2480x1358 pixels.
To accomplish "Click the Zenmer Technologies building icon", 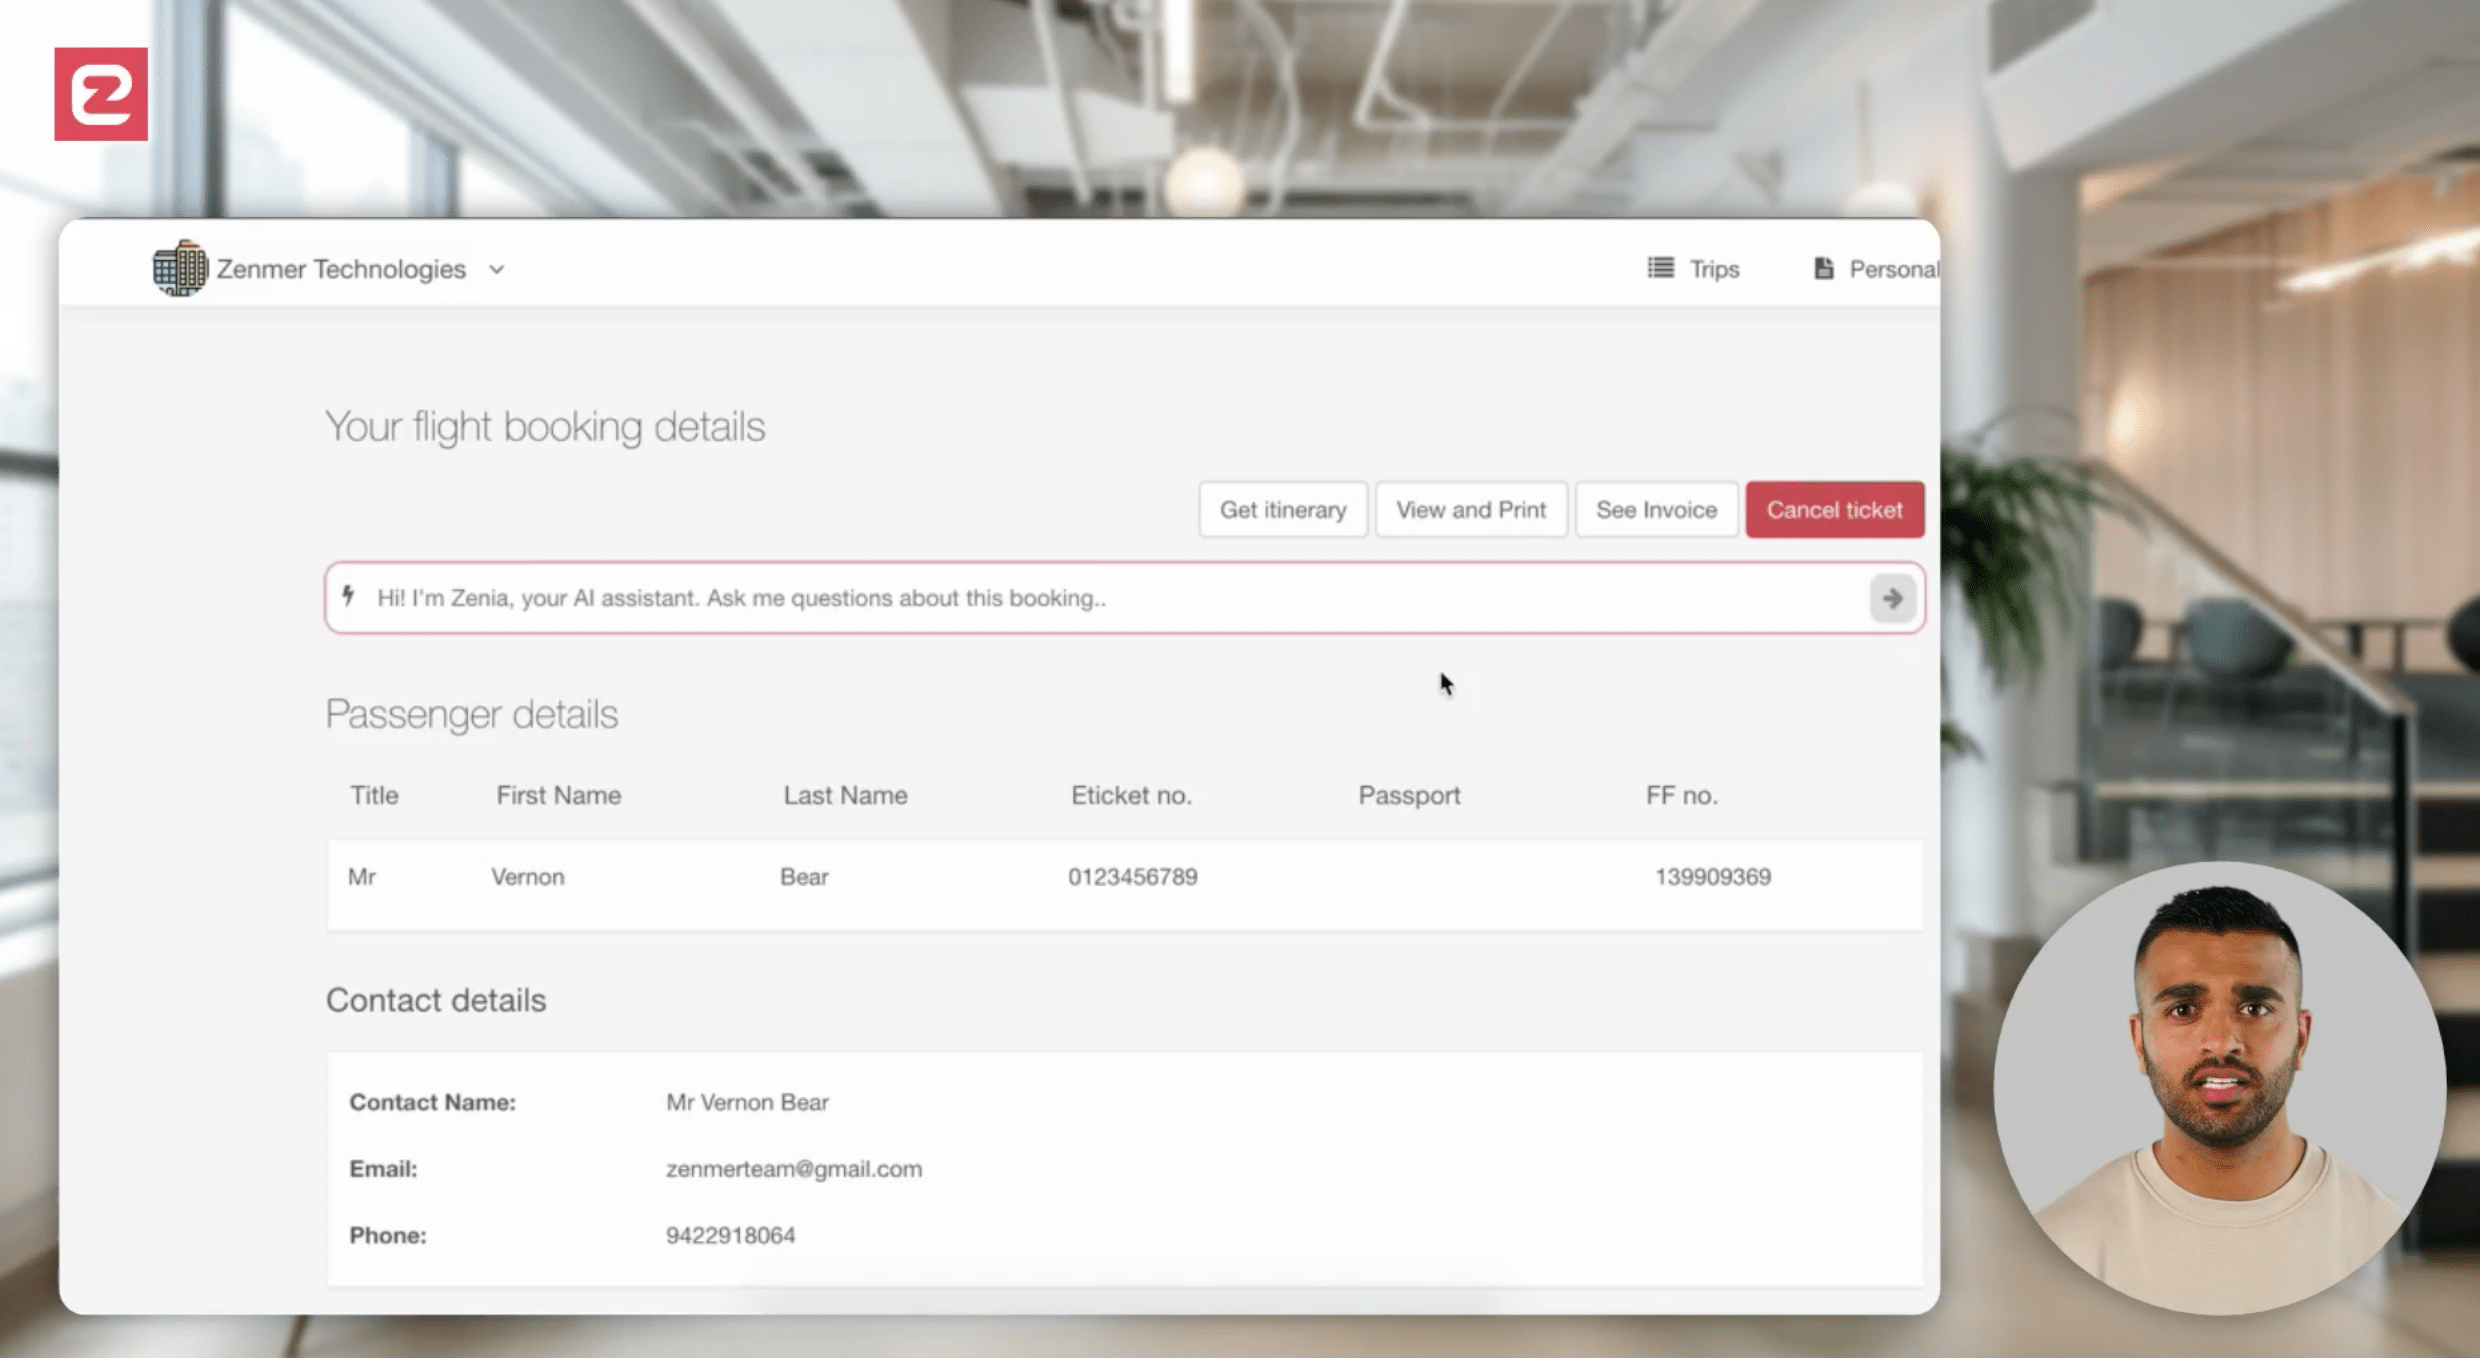I will [x=180, y=268].
